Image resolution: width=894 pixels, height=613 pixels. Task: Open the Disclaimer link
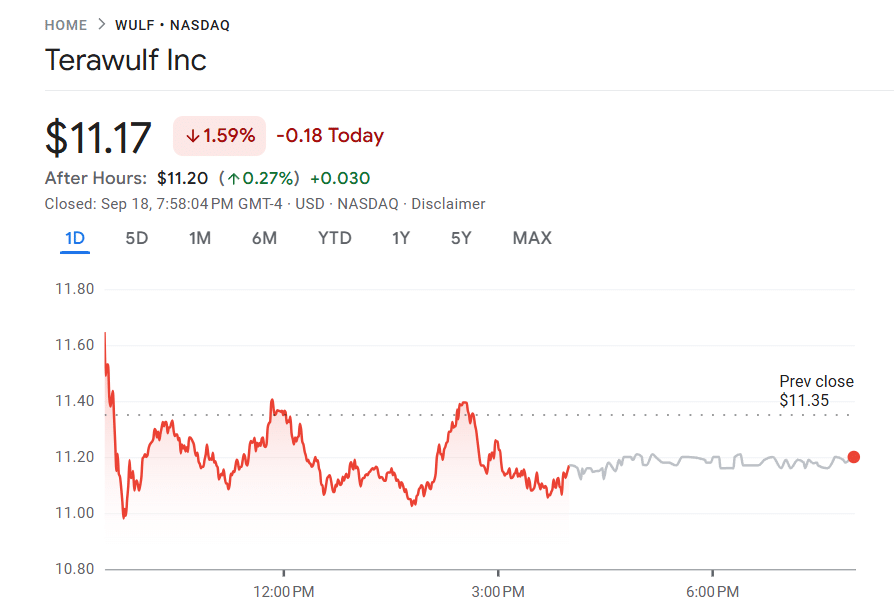click(448, 203)
